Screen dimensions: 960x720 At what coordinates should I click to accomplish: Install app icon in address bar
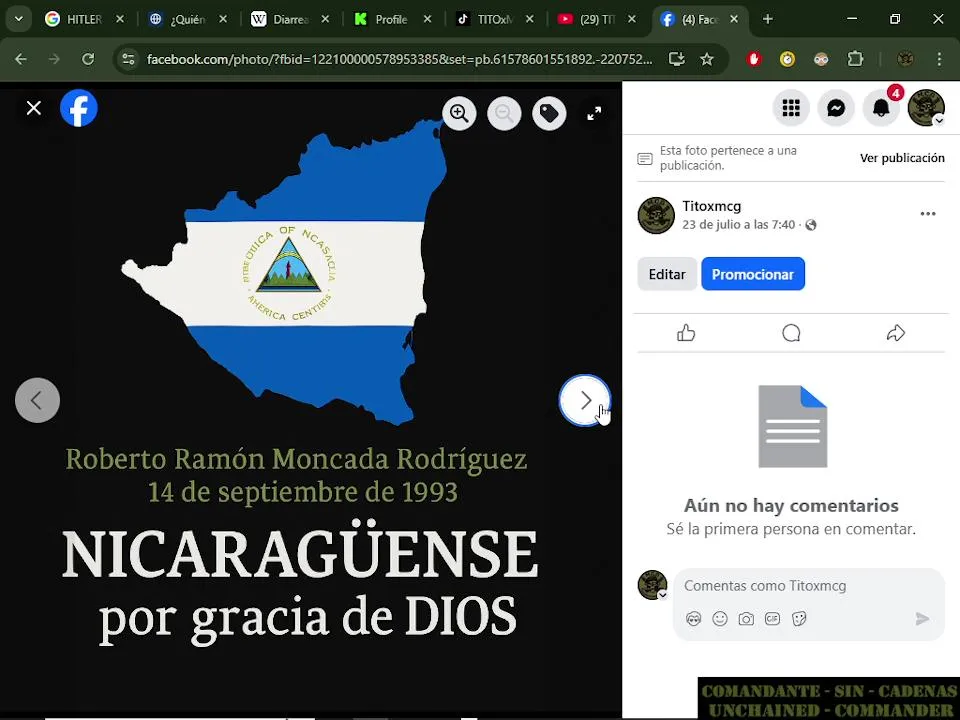677,59
